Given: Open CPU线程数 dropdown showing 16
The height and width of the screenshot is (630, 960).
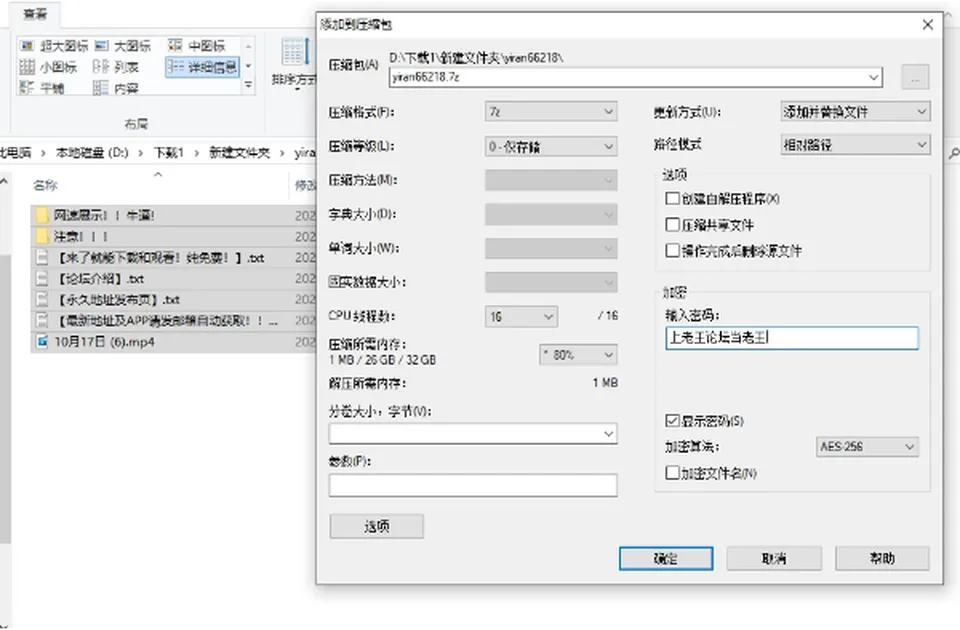Looking at the screenshot, I should click(521, 317).
